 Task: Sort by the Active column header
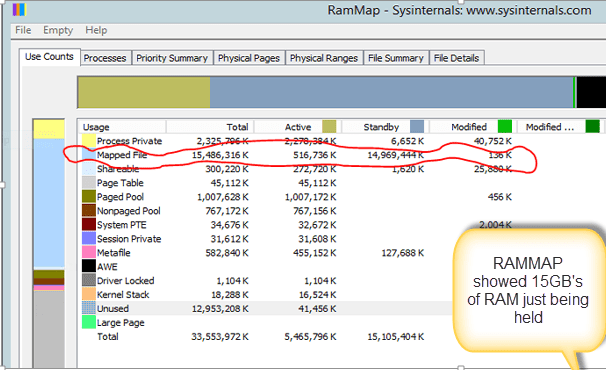(298, 127)
